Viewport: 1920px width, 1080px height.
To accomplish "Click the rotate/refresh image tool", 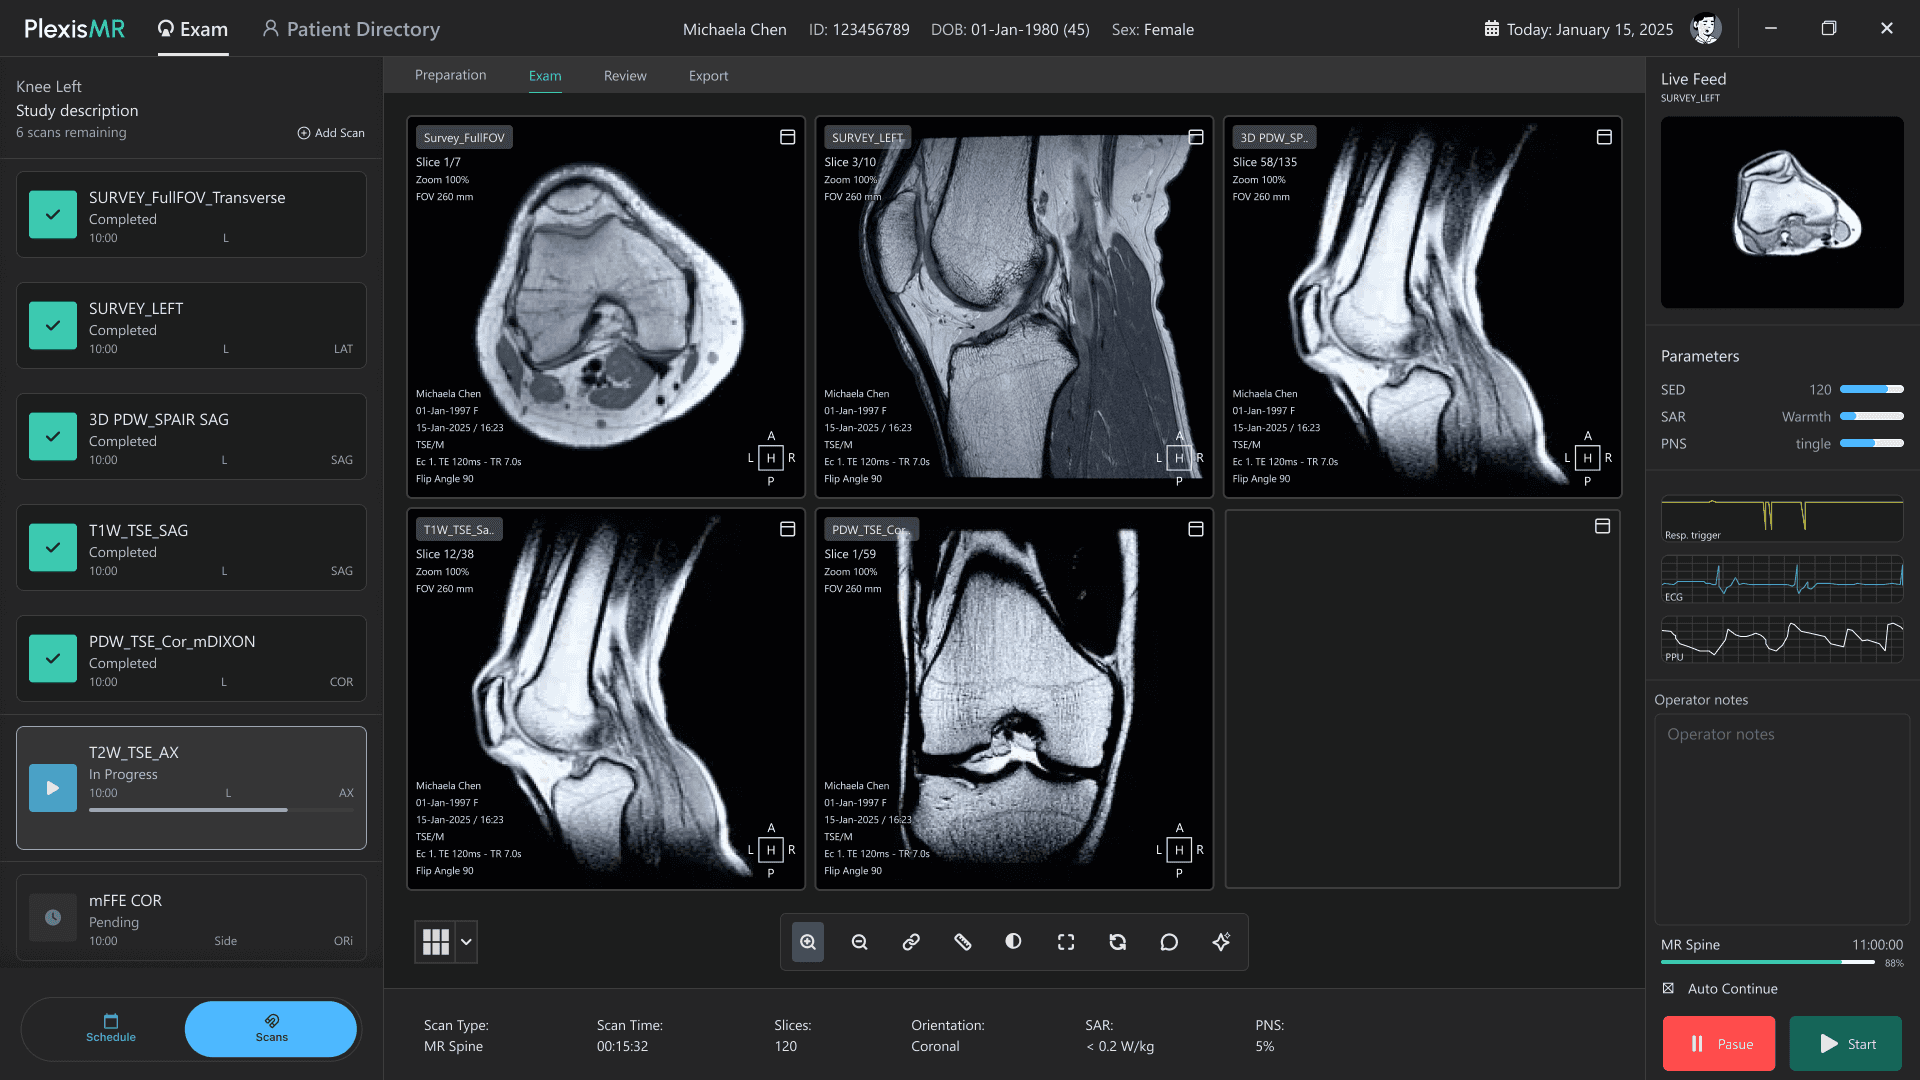I will [x=1118, y=942].
